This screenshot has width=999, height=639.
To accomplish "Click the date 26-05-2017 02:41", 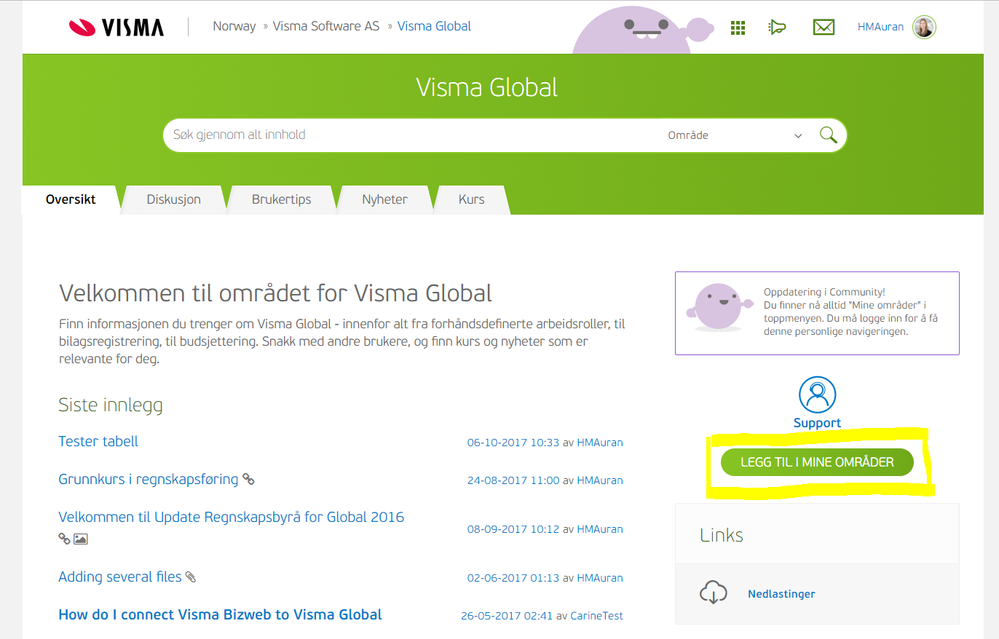I will coord(507,616).
